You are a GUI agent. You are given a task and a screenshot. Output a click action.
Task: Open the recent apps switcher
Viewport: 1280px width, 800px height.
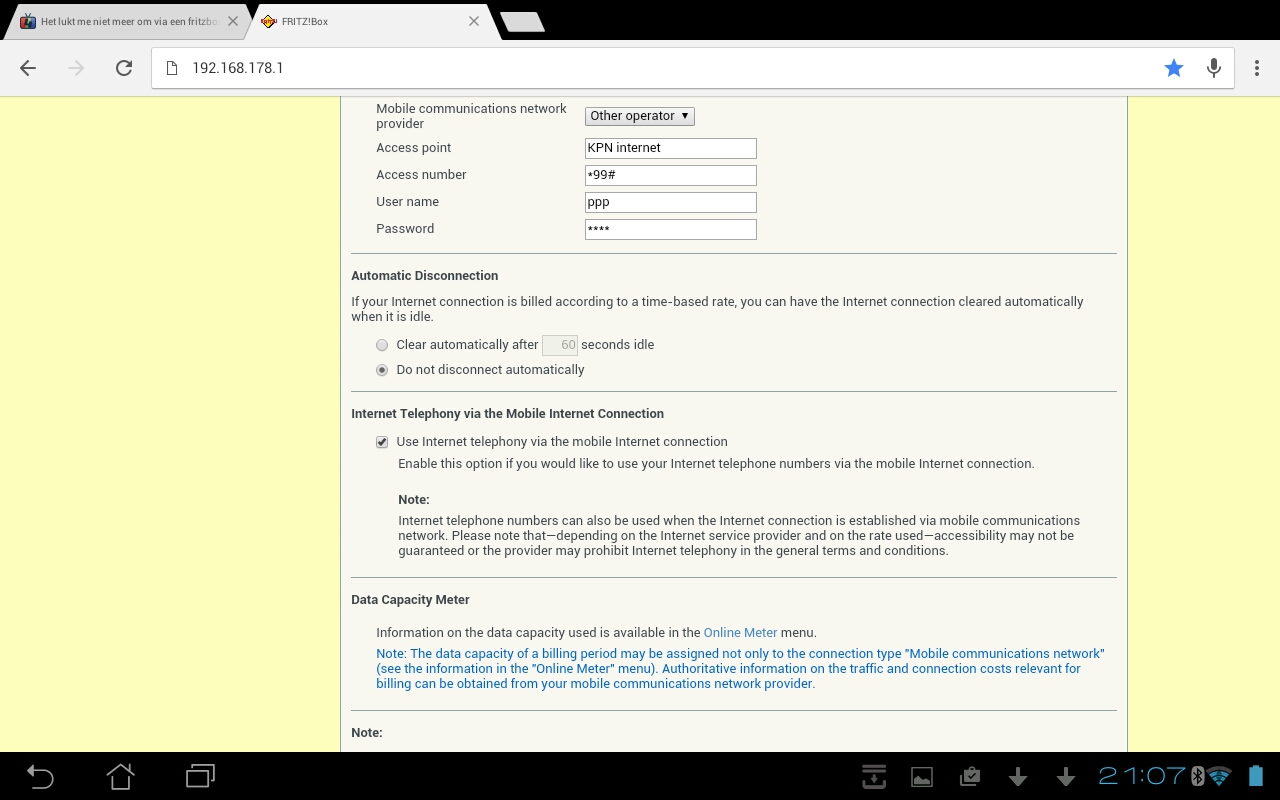pyautogui.click(x=200, y=776)
